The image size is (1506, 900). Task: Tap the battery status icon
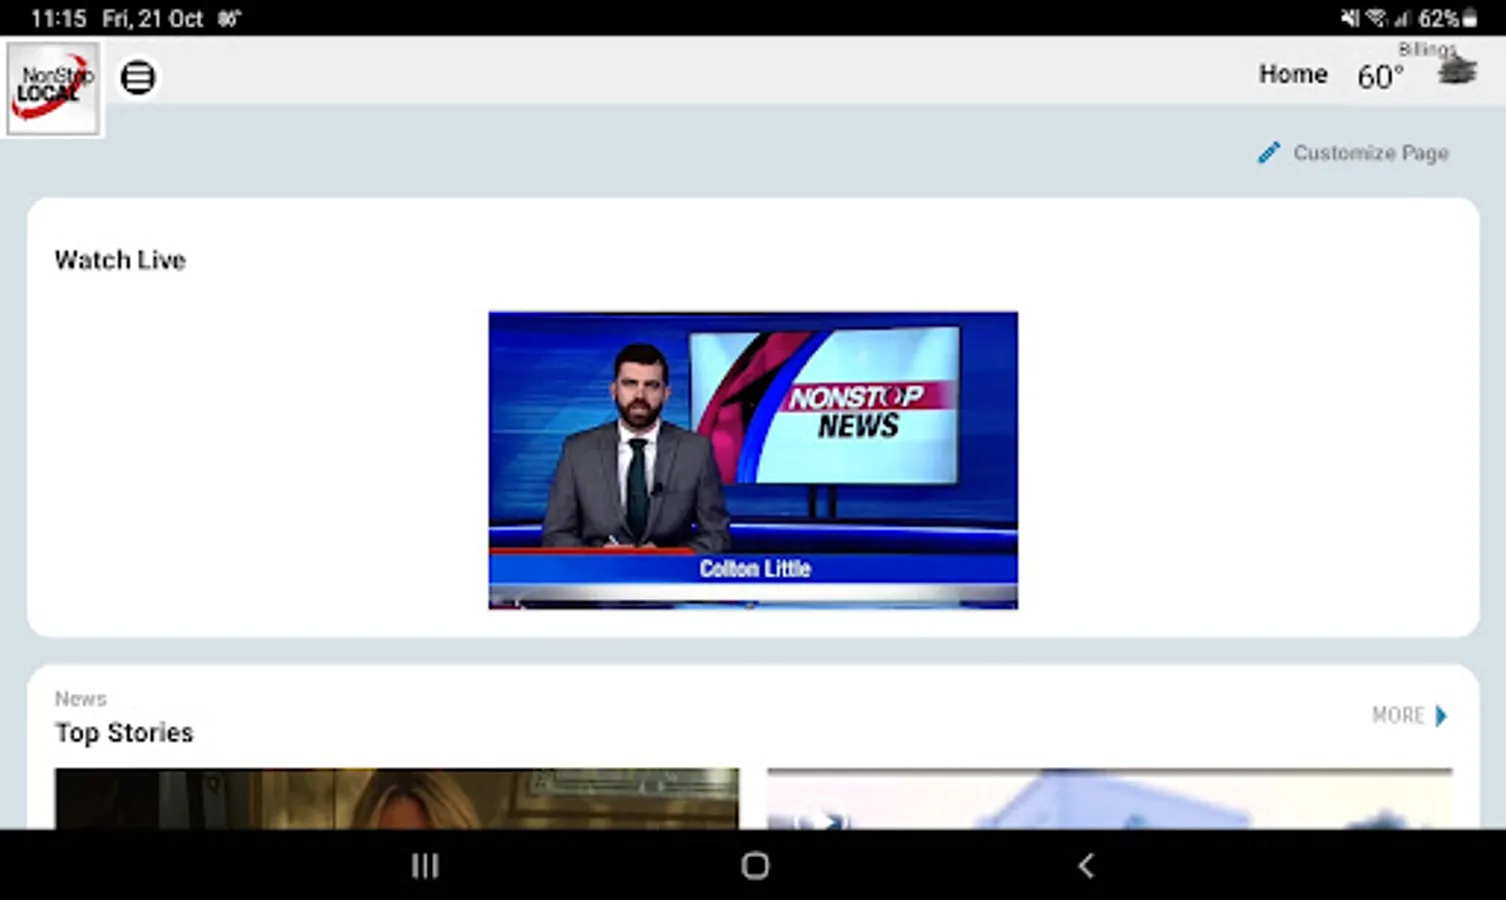click(1470, 18)
